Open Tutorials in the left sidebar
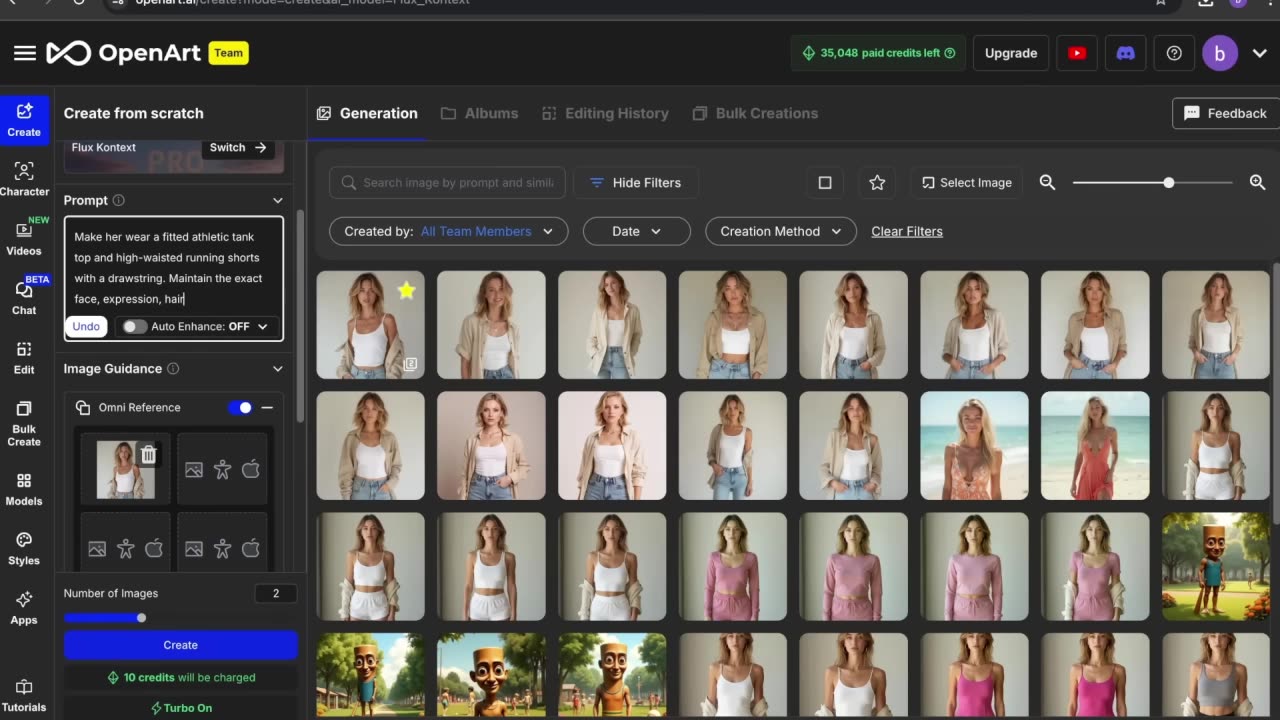Viewport: 1280px width, 720px height. coord(24,696)
